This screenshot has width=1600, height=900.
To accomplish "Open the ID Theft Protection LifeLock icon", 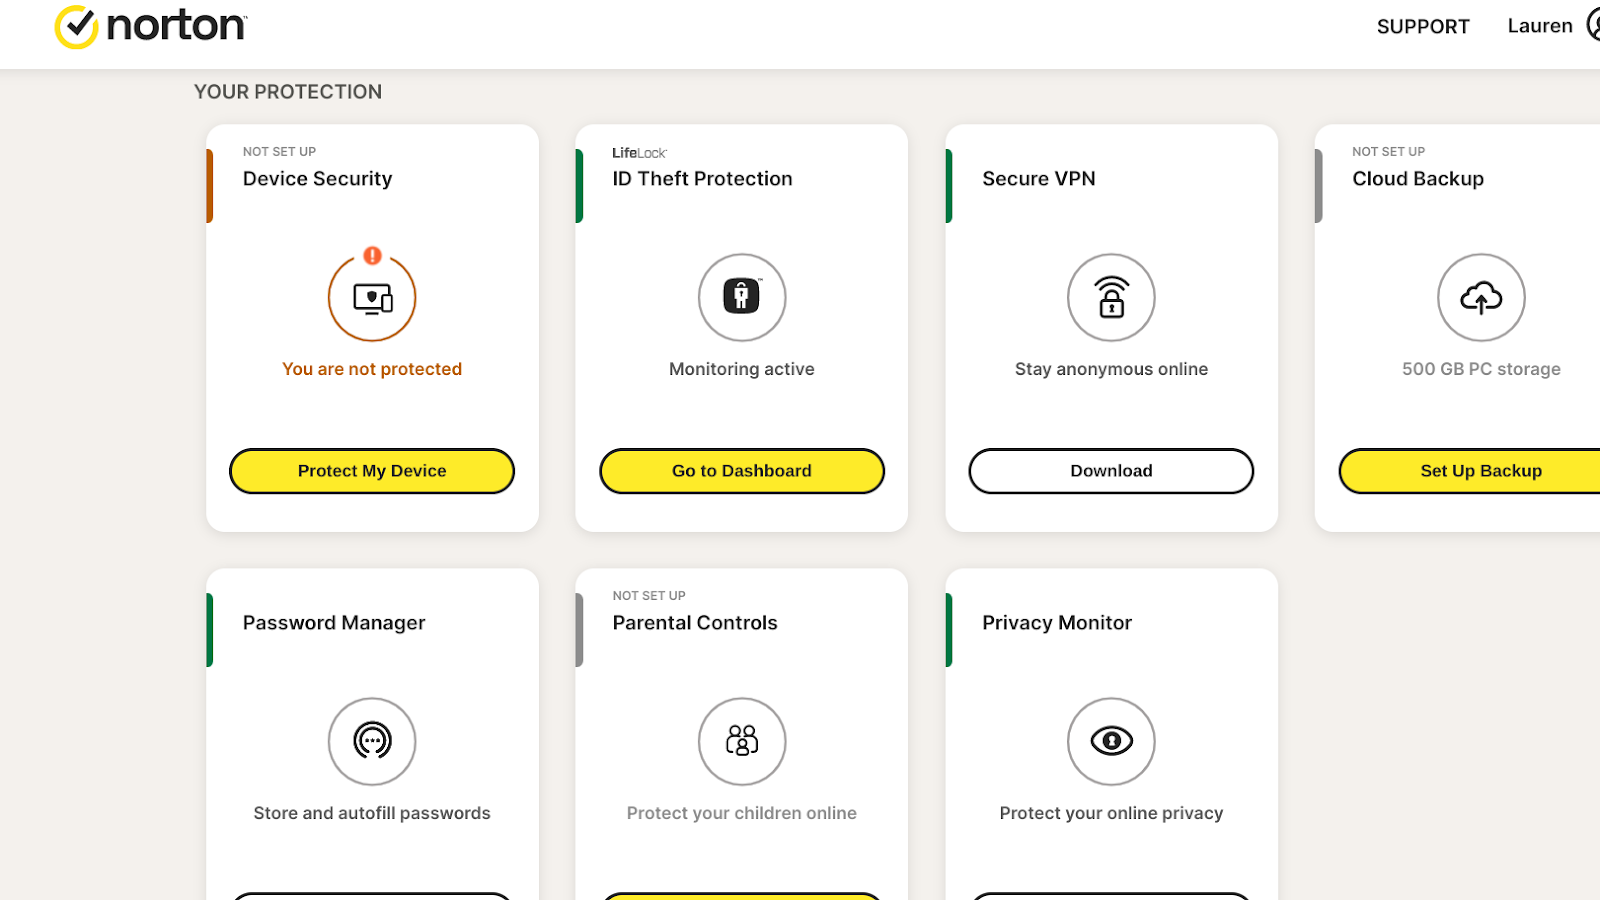I will 742,297.
